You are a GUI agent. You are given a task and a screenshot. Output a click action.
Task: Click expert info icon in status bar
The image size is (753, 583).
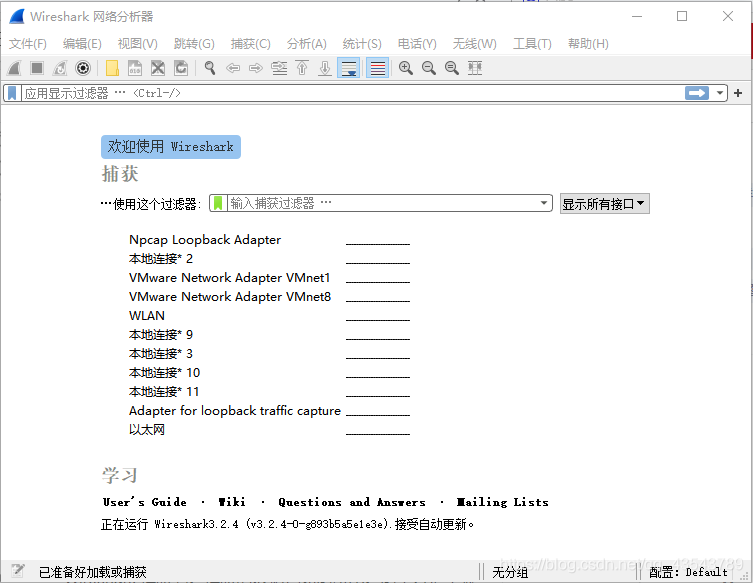click(18, 571)
